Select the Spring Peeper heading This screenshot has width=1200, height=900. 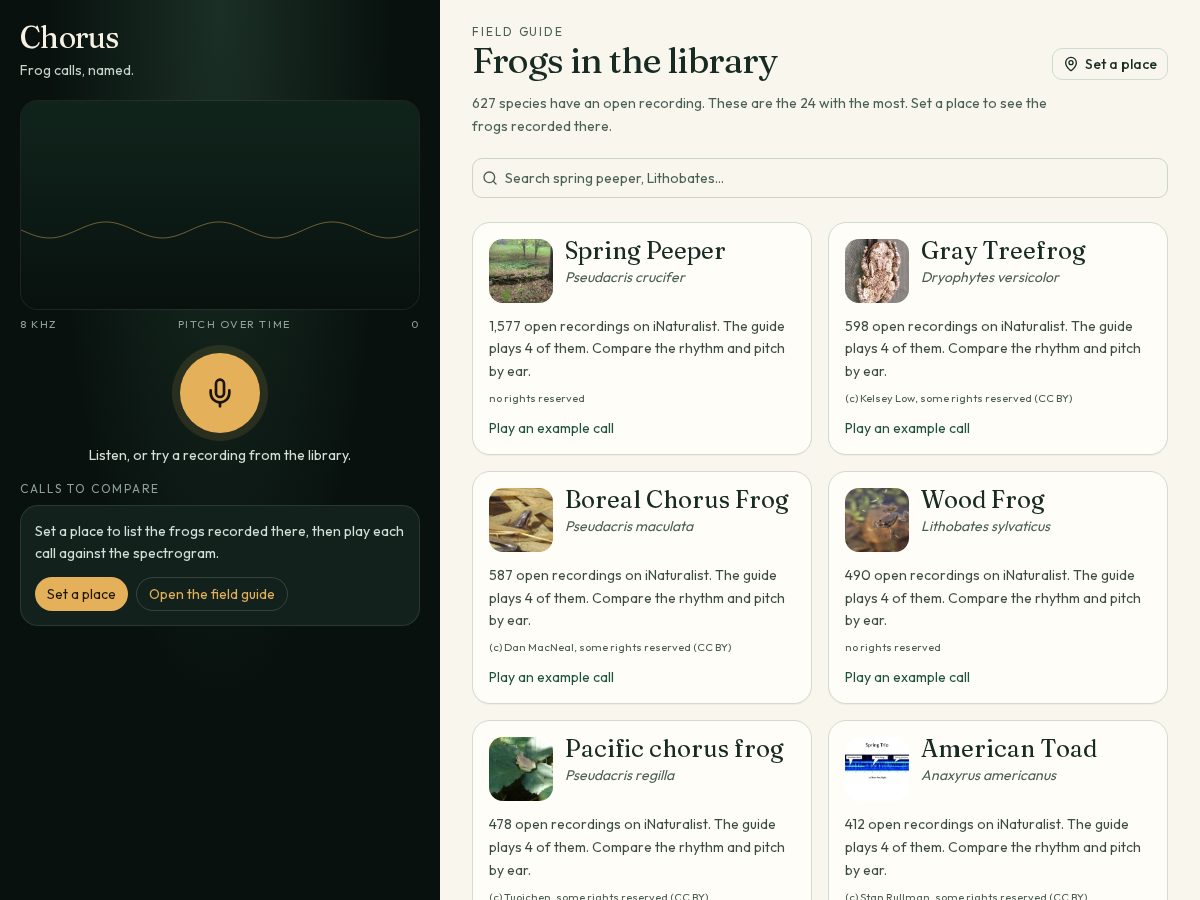(x=645, y=251)
